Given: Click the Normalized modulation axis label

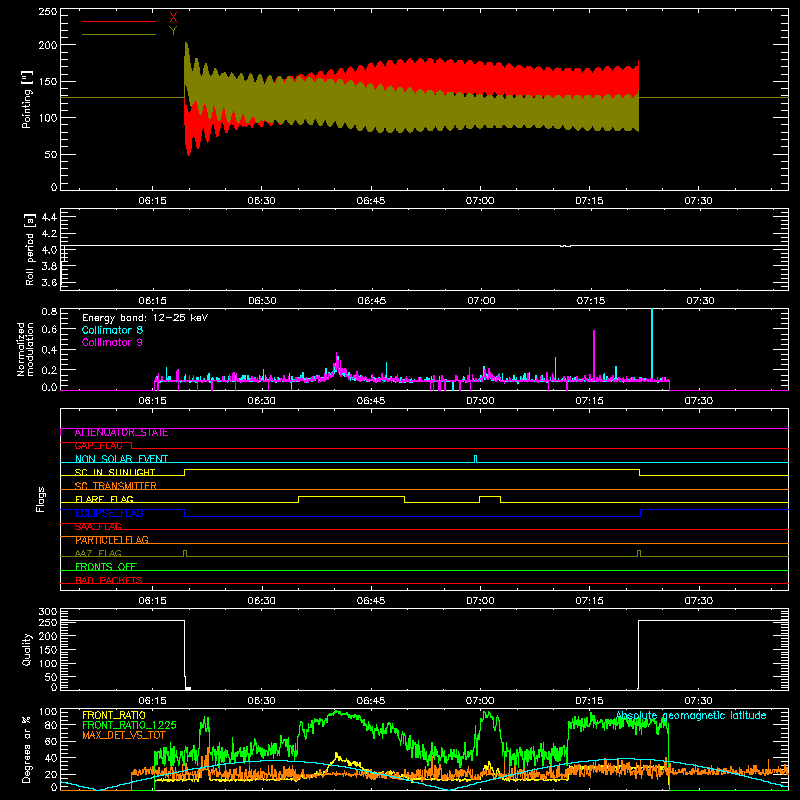Looking at the screenshot, I should pyautogui.click(x=26, y=349).
